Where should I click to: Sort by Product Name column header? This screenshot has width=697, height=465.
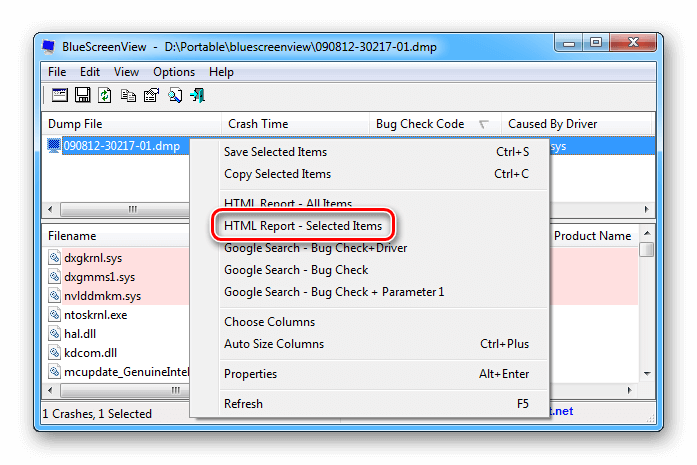click(x=593, y=236)
